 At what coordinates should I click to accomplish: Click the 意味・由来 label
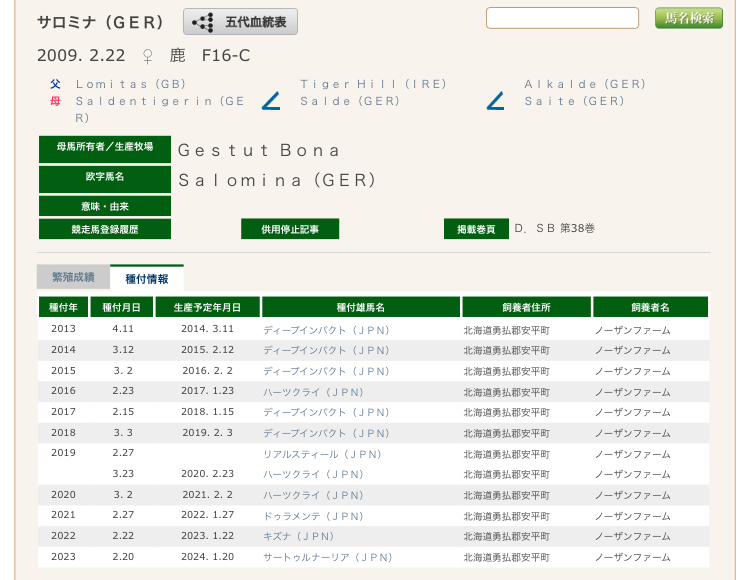[105, 206]
